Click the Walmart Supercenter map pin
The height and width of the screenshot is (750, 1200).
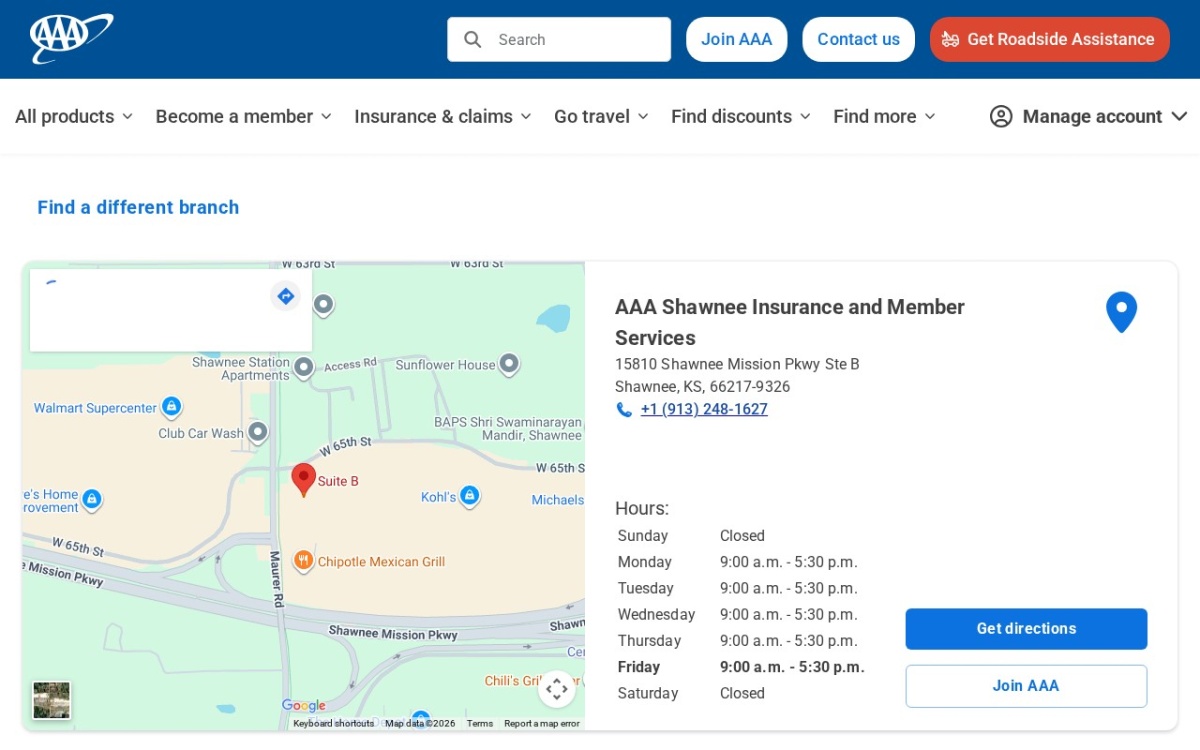[x=172, y=407]
